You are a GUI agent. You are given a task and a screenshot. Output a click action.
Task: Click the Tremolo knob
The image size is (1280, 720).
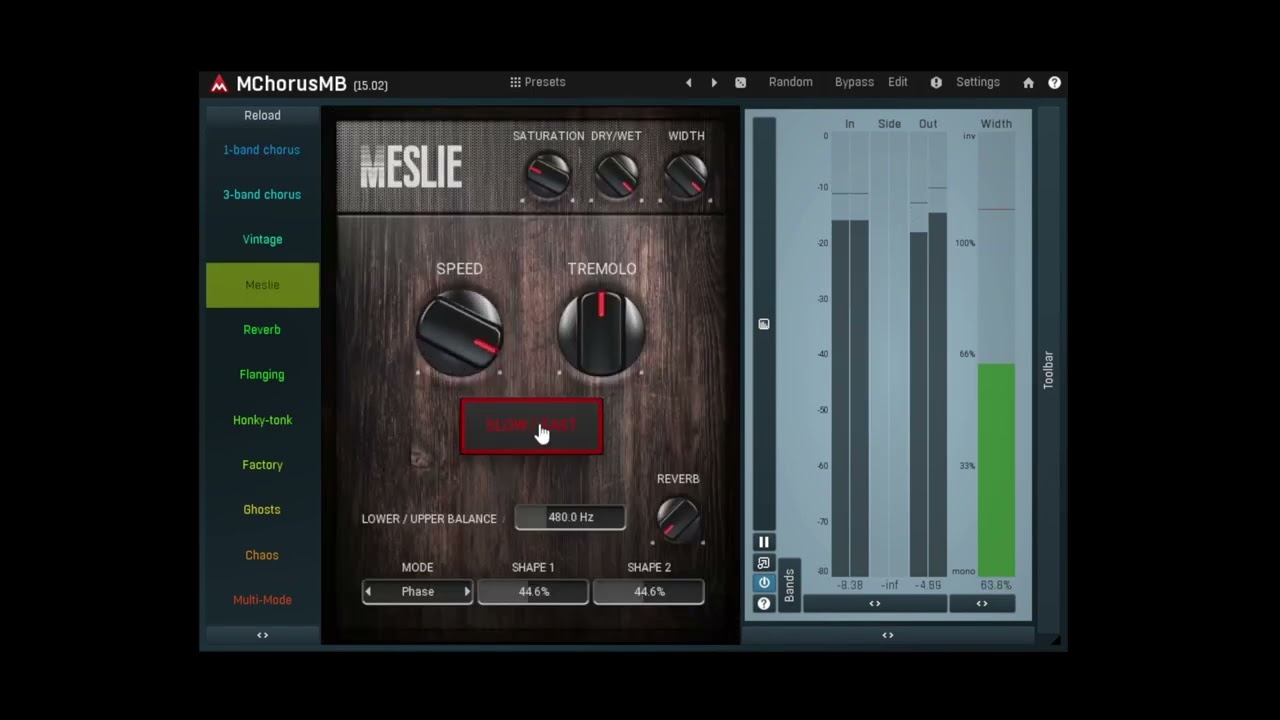tap(601, 333)
